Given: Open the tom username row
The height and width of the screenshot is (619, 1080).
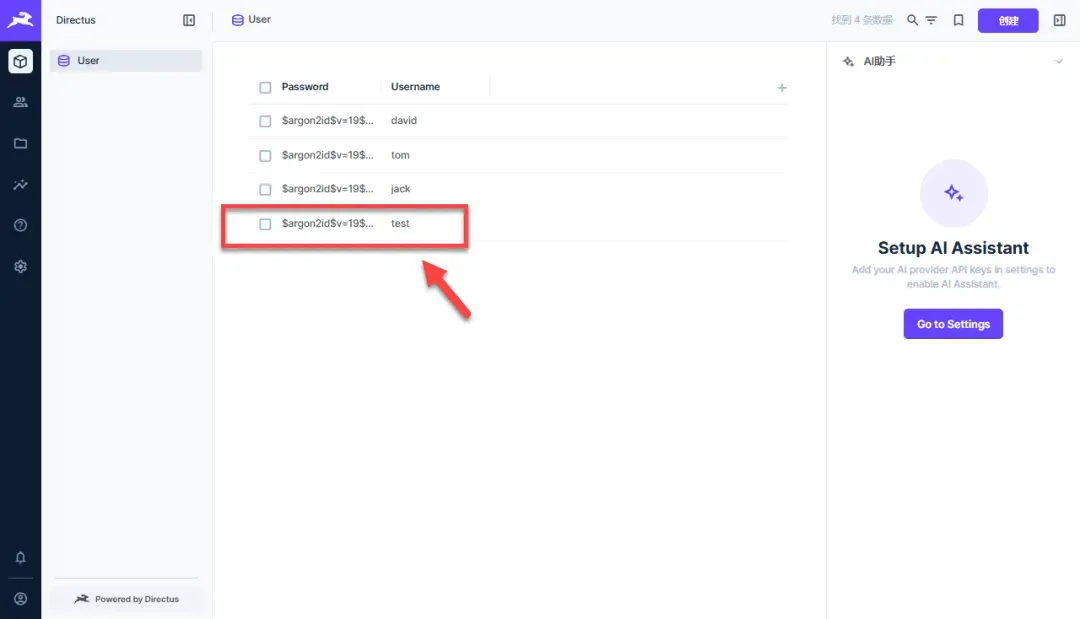Looking at the screenshot, I should [400, 155].
